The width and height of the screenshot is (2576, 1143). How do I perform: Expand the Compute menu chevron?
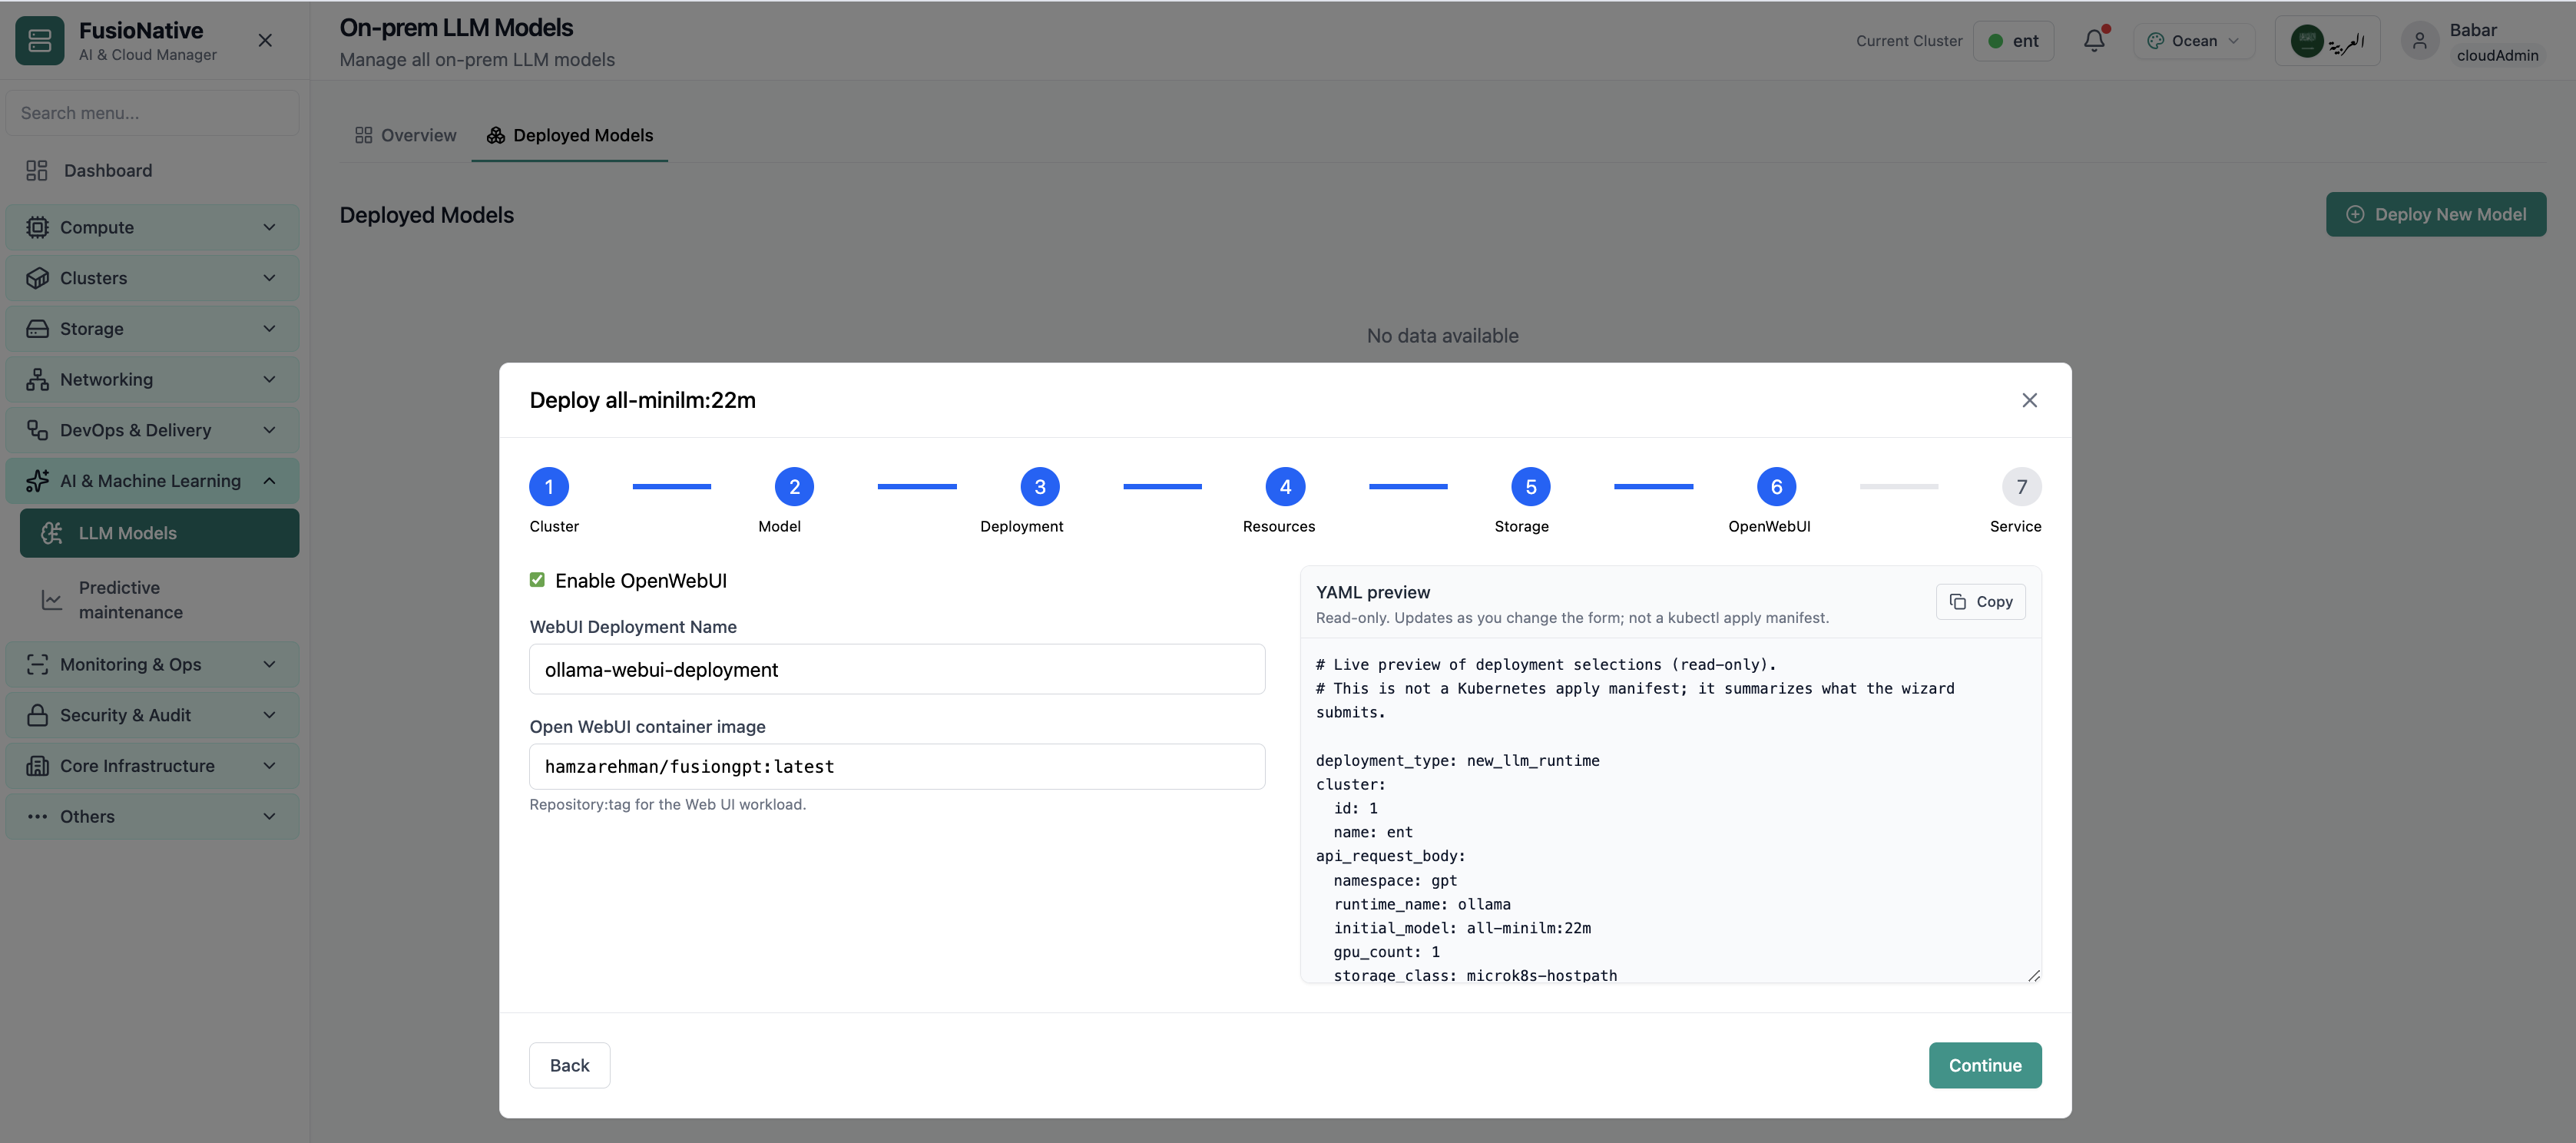click(269, 228)
